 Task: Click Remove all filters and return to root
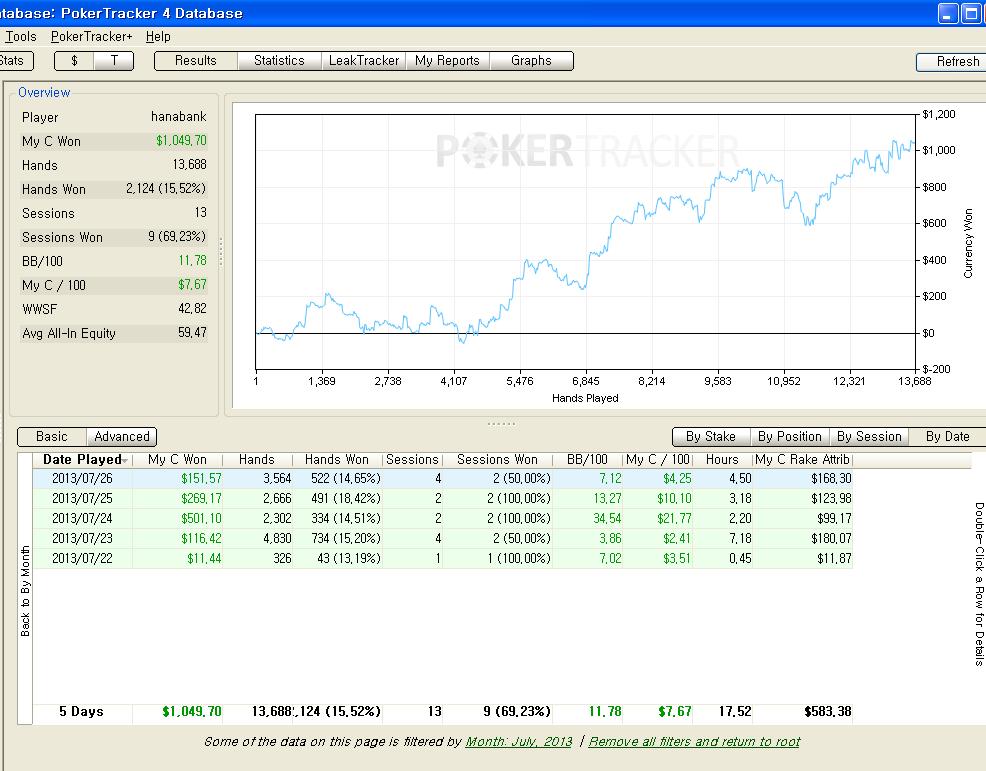(694, 741)
